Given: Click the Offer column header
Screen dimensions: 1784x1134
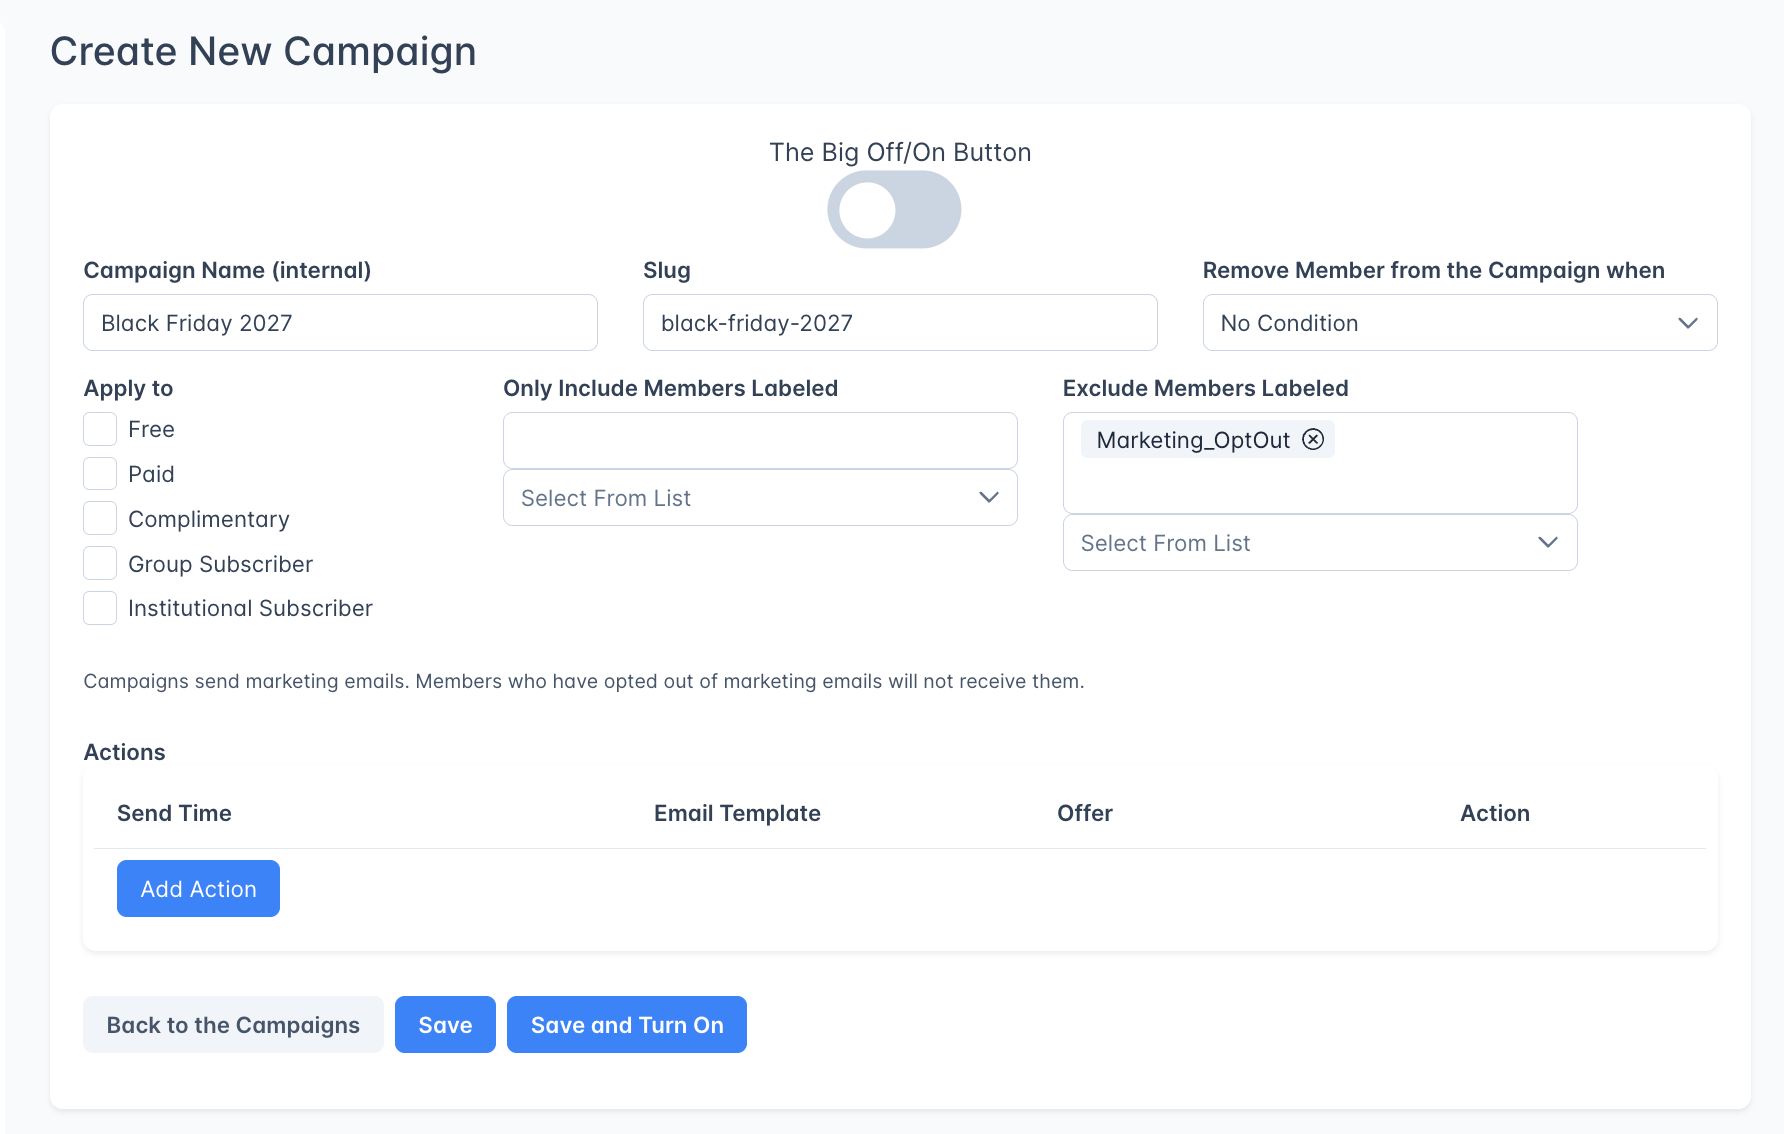Looking at the screenshot, I should 1085,813.
